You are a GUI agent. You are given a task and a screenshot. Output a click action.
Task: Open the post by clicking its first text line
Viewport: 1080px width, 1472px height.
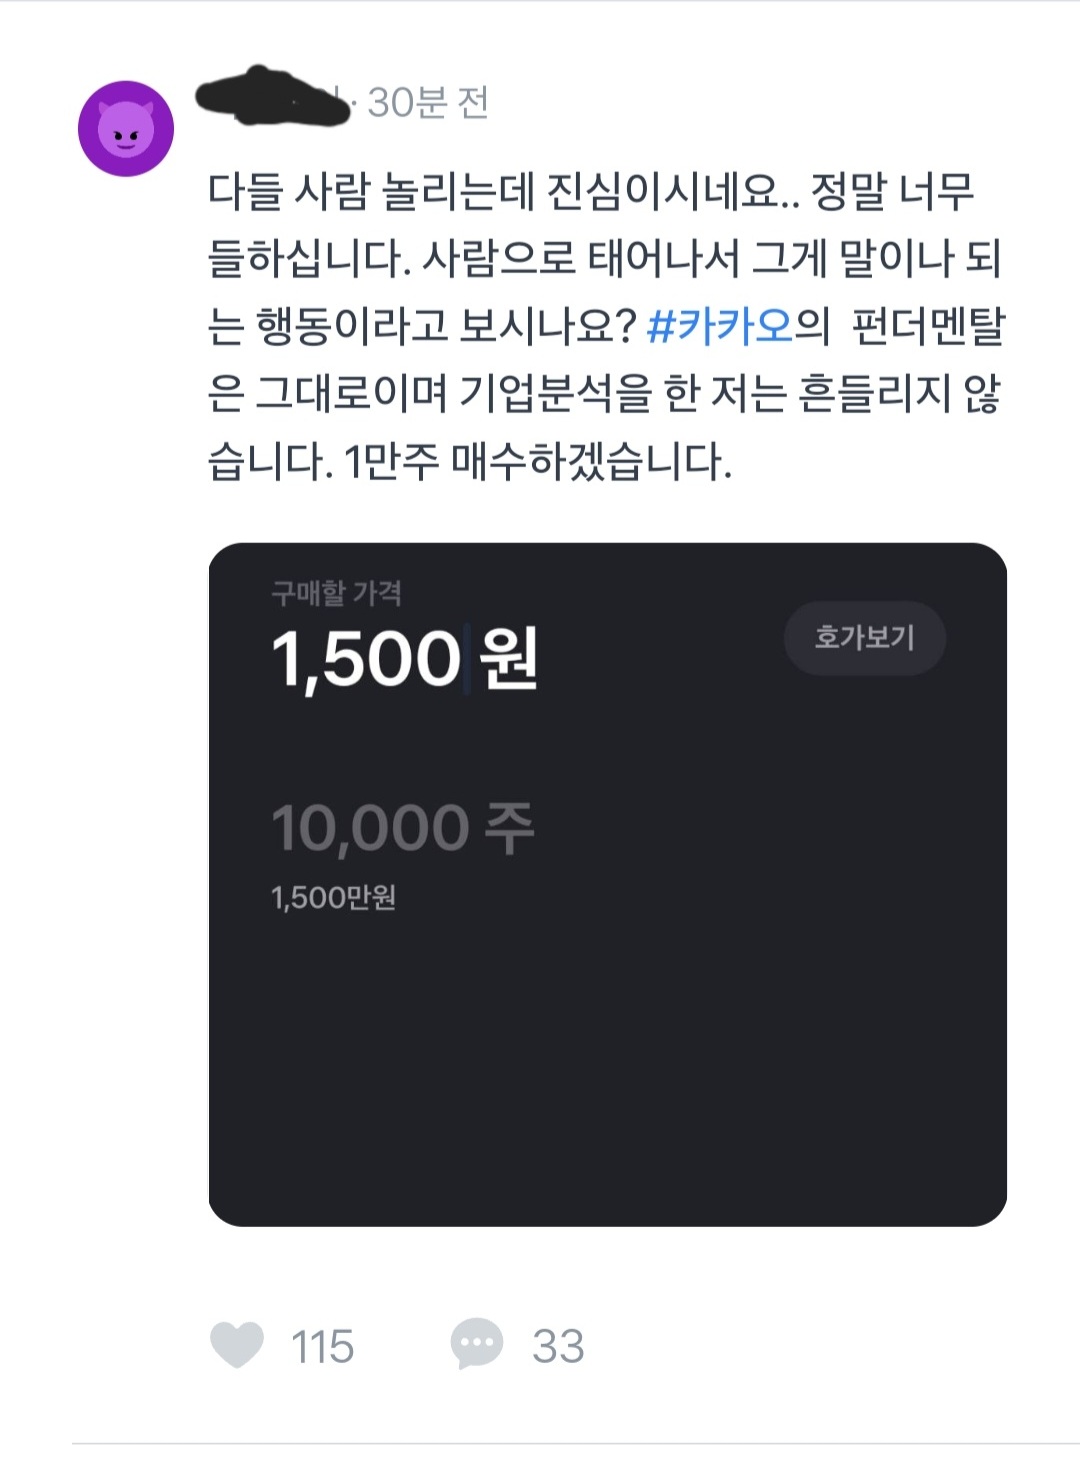tap(590, 191)
